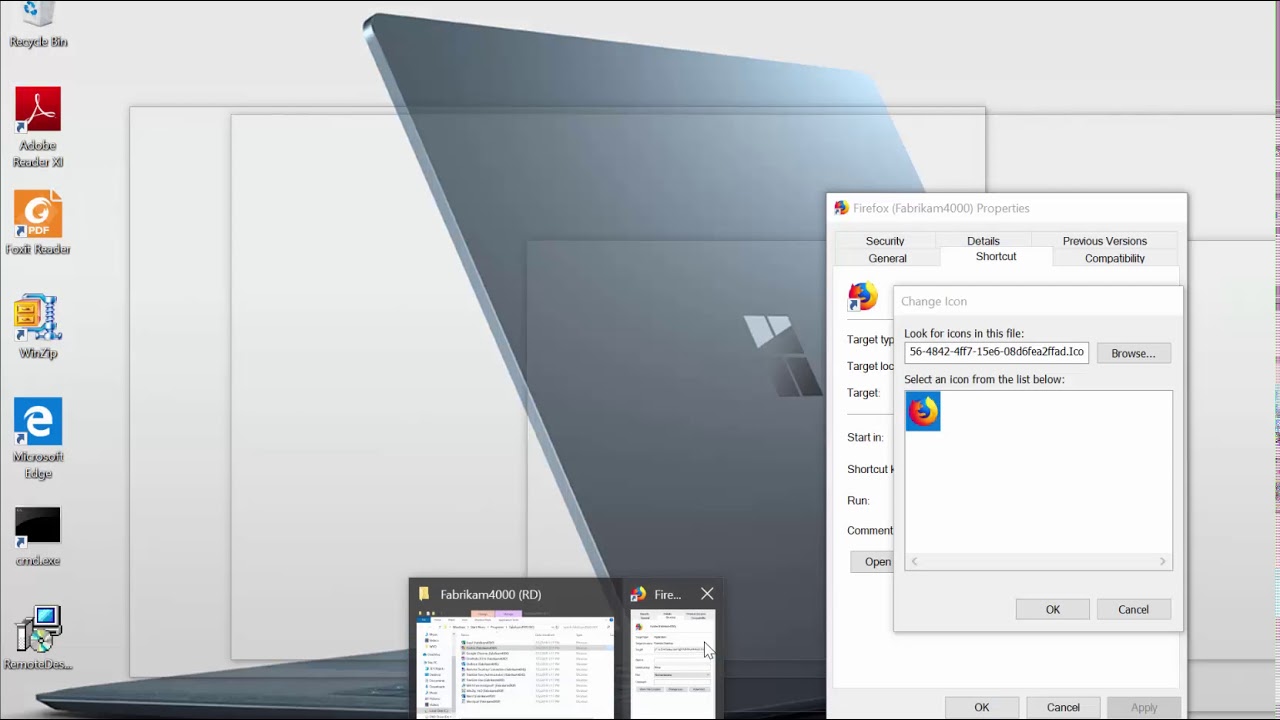Click the Firefox icon in Properties title bar
This screenshot has height=720, width=1280.
pos(841,208)
